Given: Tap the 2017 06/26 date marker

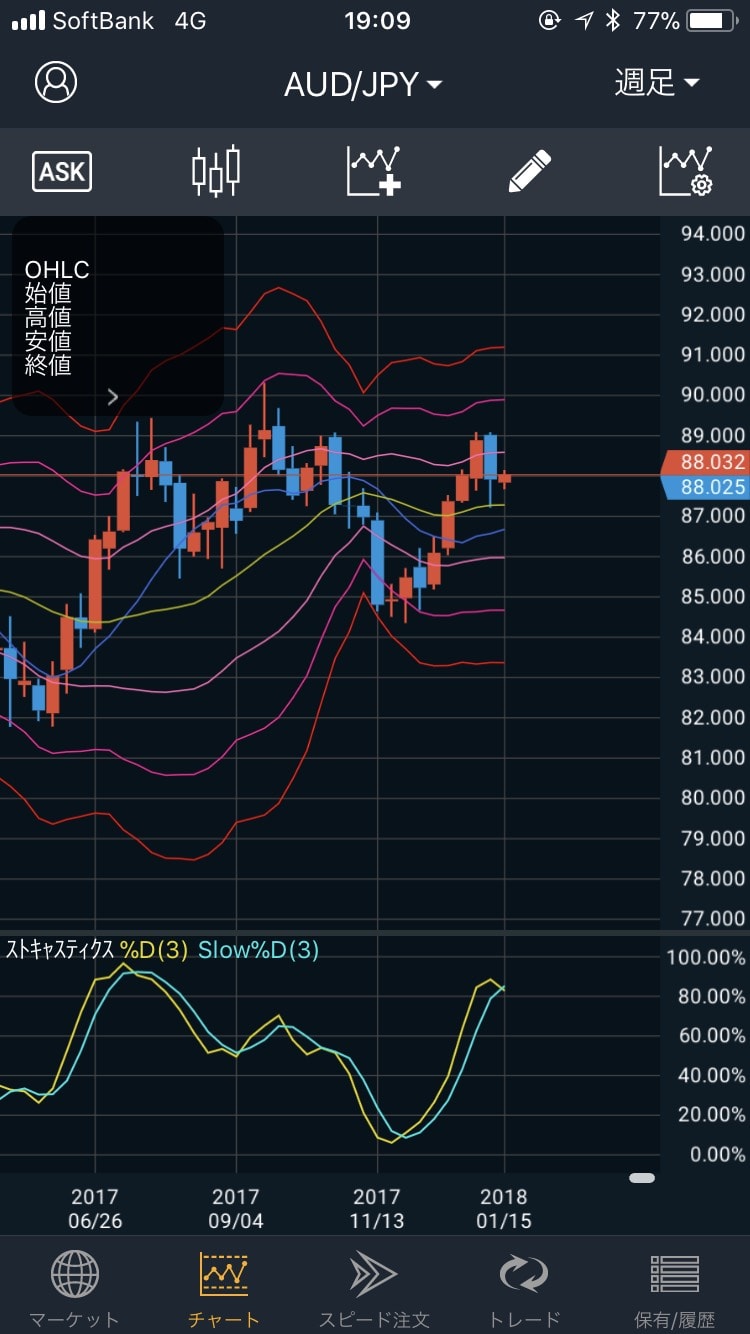Looking at the screenshot, I should coord(95,1209).
